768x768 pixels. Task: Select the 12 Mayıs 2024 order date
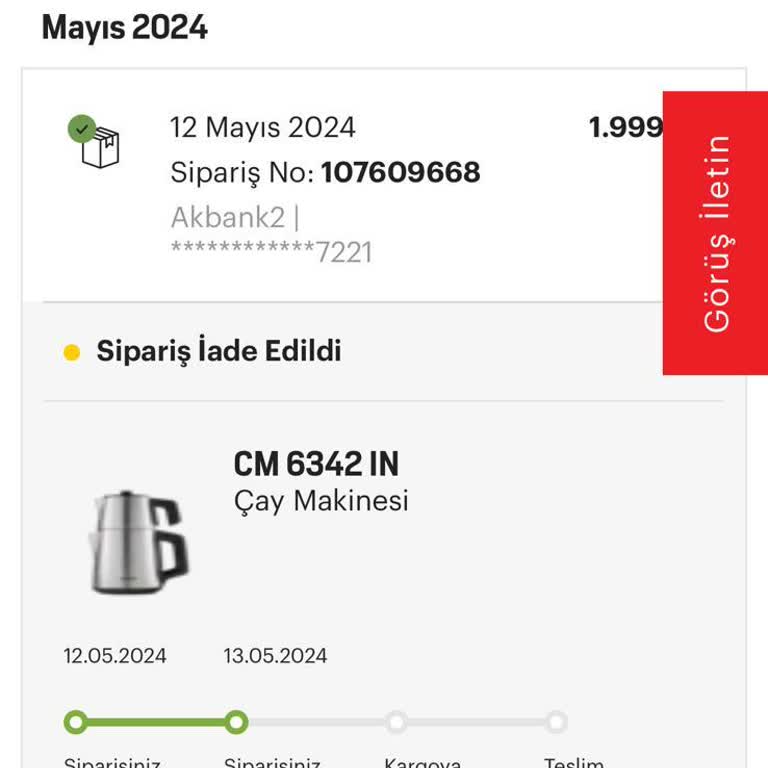click(262, 128)
